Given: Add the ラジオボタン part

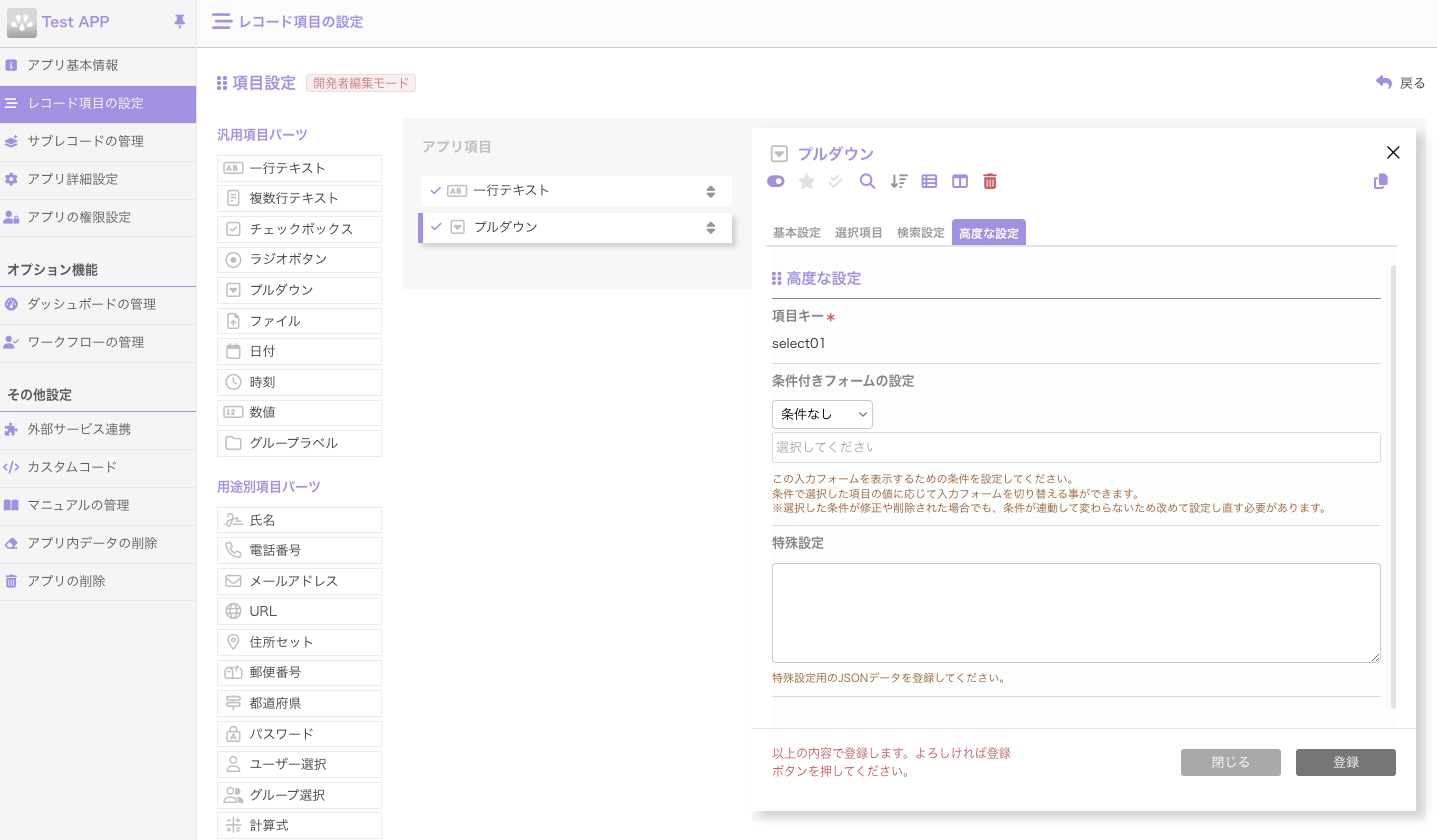Looking at the screenshot, I should coord(299,260).
